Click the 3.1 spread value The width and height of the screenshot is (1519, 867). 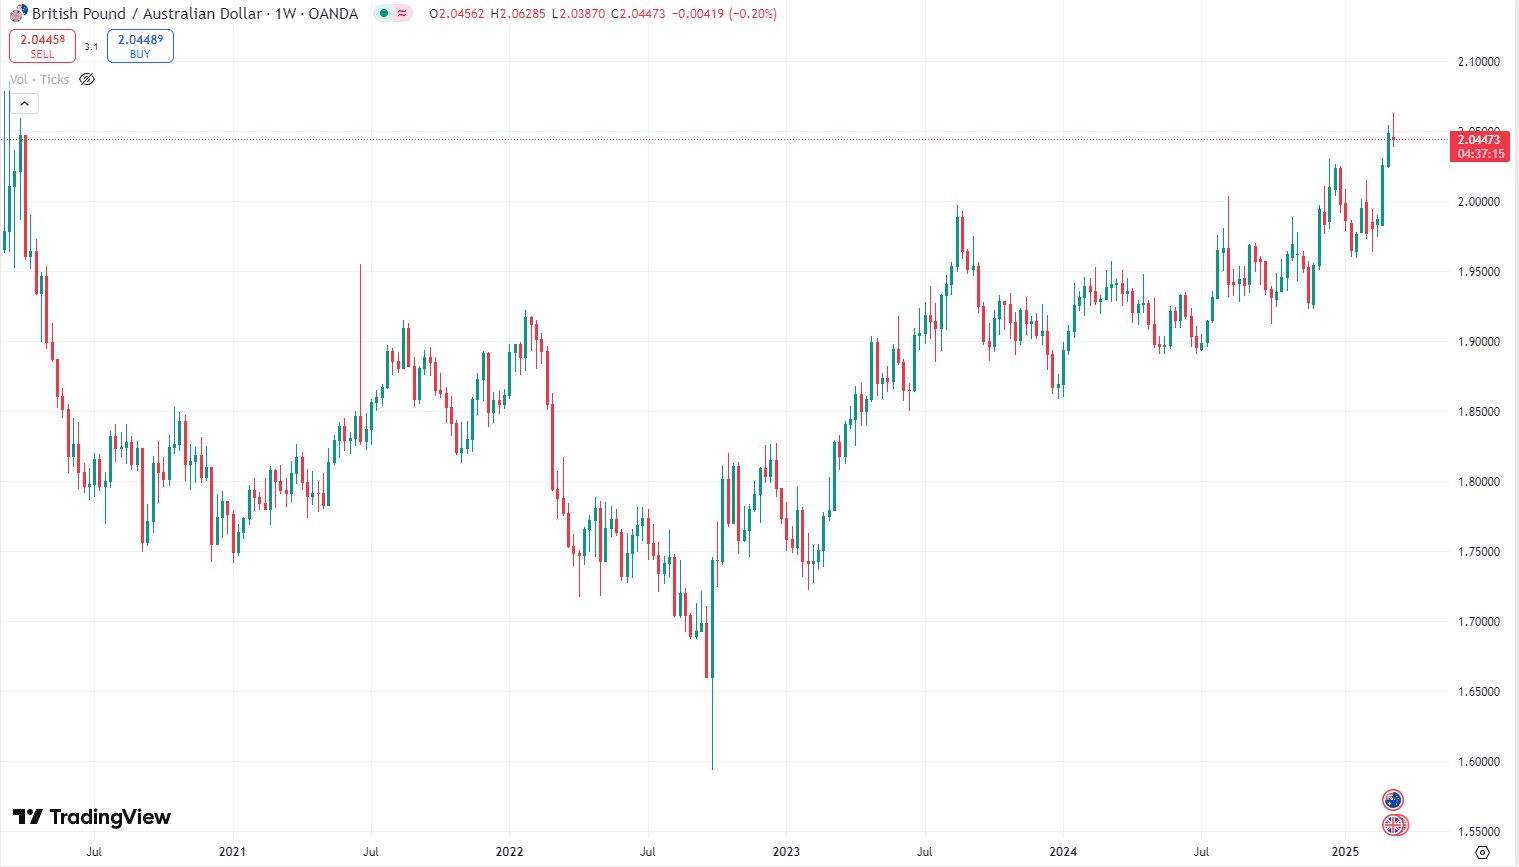click(x=91, y=47)
